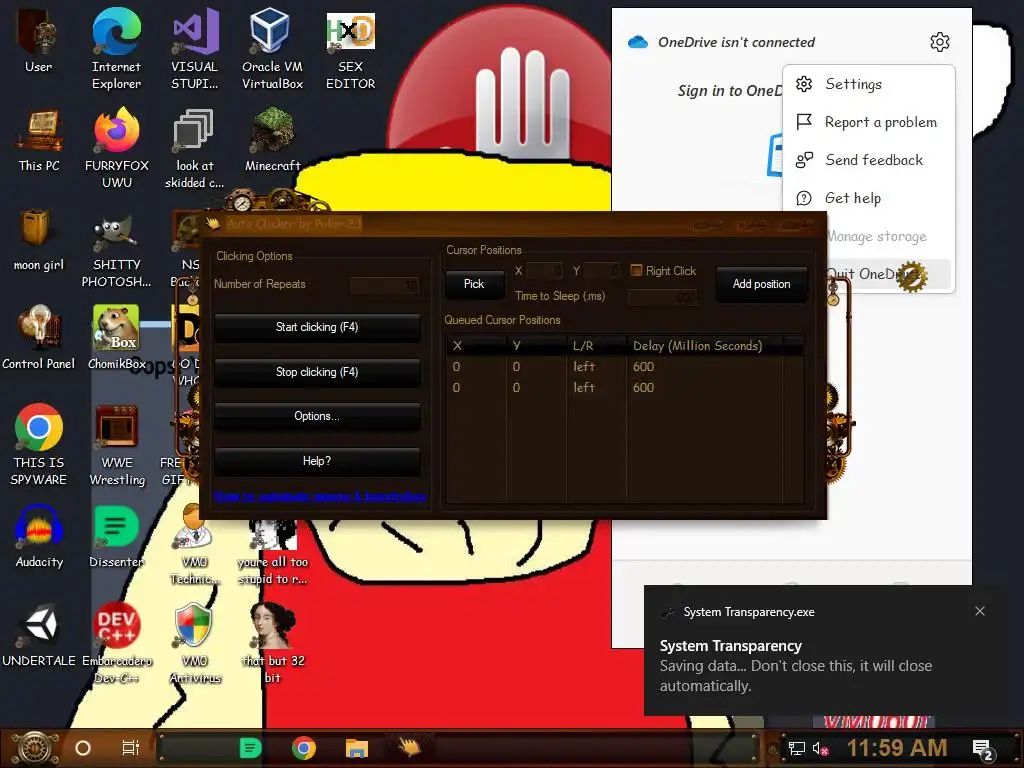Viewport: 1024px width, 768px height.
Task: Launch Internet Explorer Edge desktop icon
Action: pyautogui.click(x=116, y=49)
